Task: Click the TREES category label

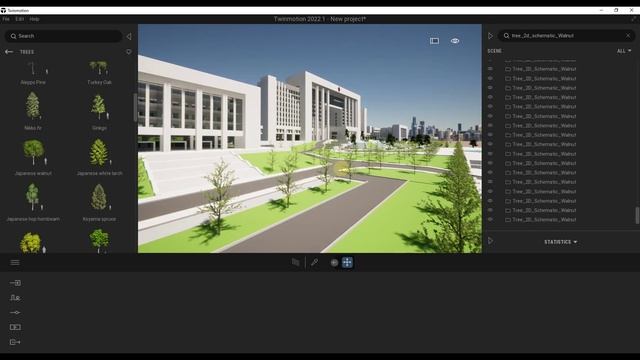Action: pos(27,52)
